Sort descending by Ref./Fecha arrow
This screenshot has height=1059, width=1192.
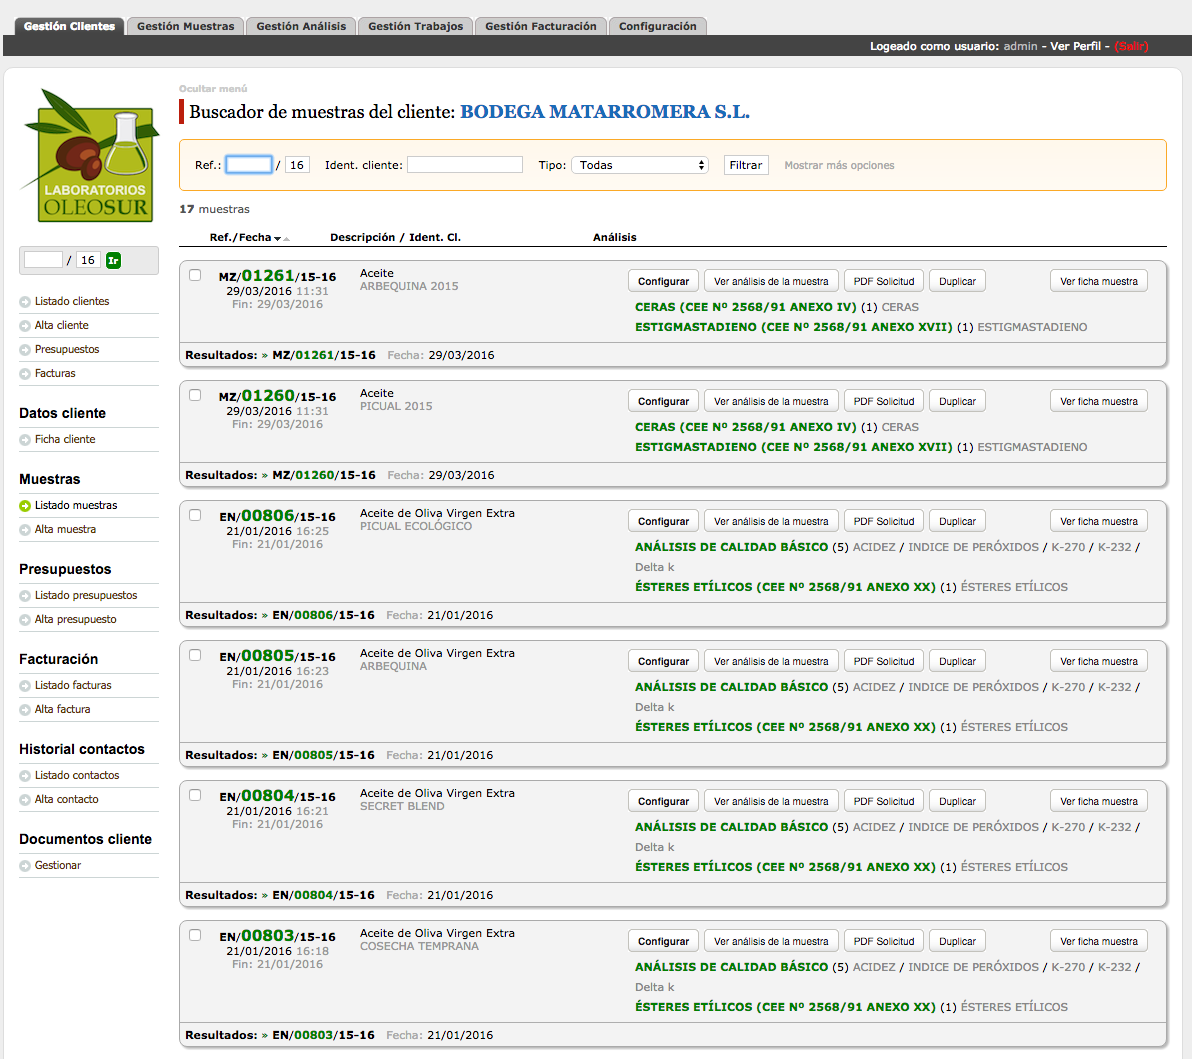pyautogui.click(x=277, y=239)
